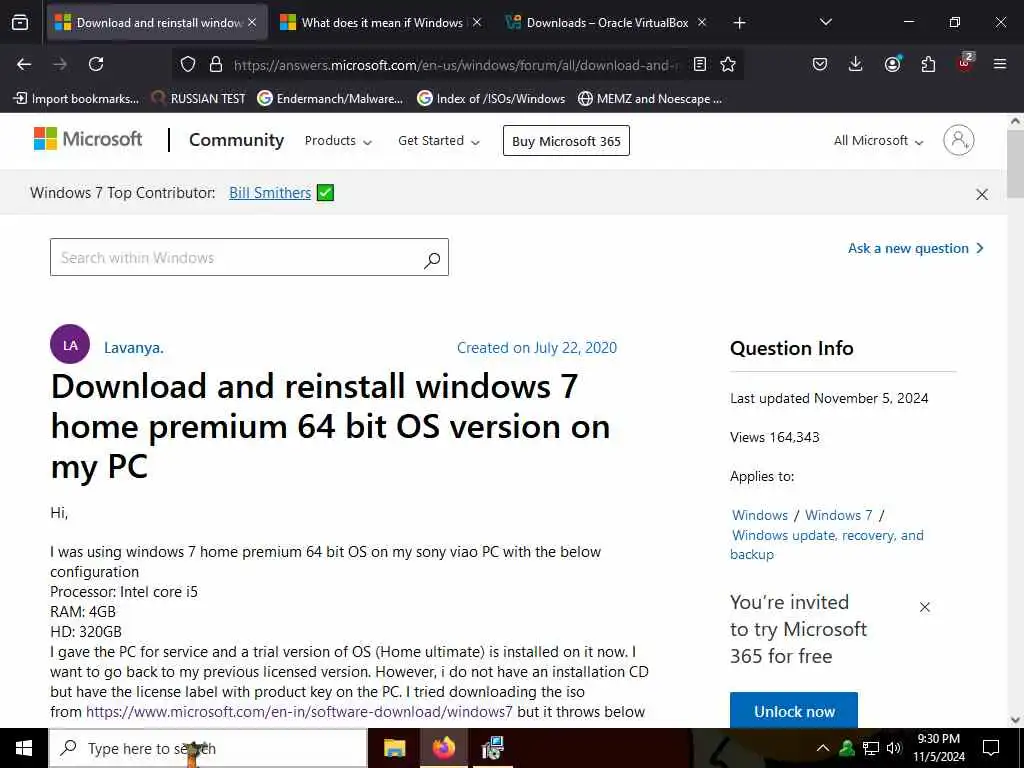Screen dimensions: 1024x768
Task: Click the page vertical scrollbar thumb
Action: point(1015,163)
